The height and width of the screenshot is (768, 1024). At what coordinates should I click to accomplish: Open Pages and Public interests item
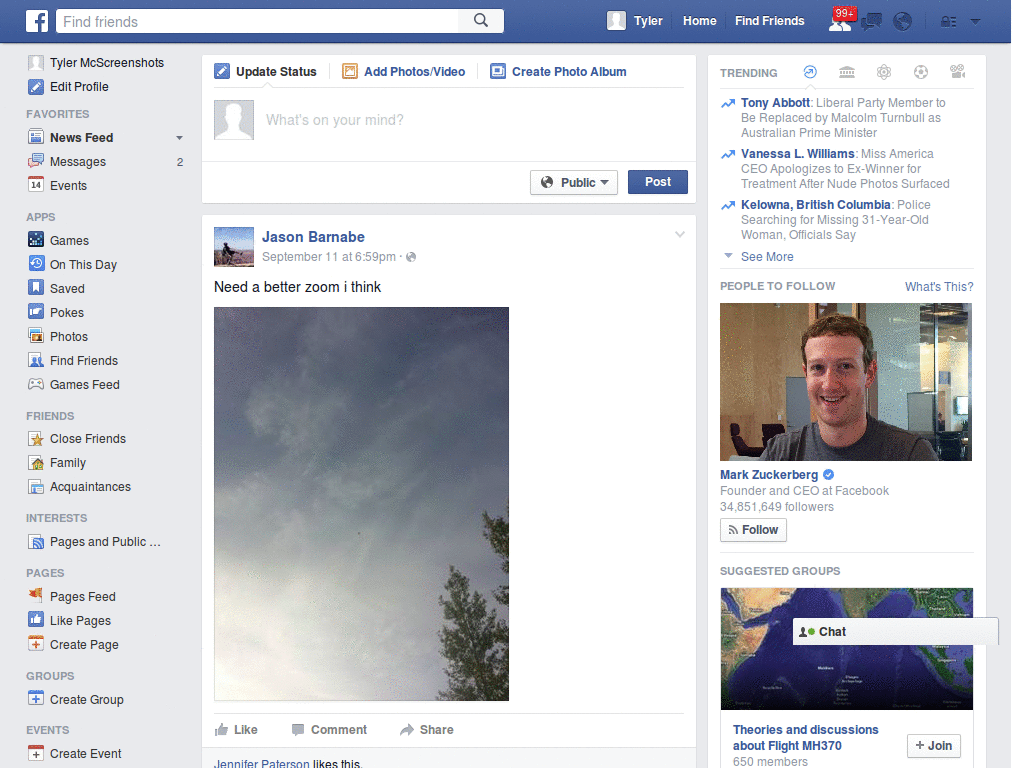tap(104, 541)
